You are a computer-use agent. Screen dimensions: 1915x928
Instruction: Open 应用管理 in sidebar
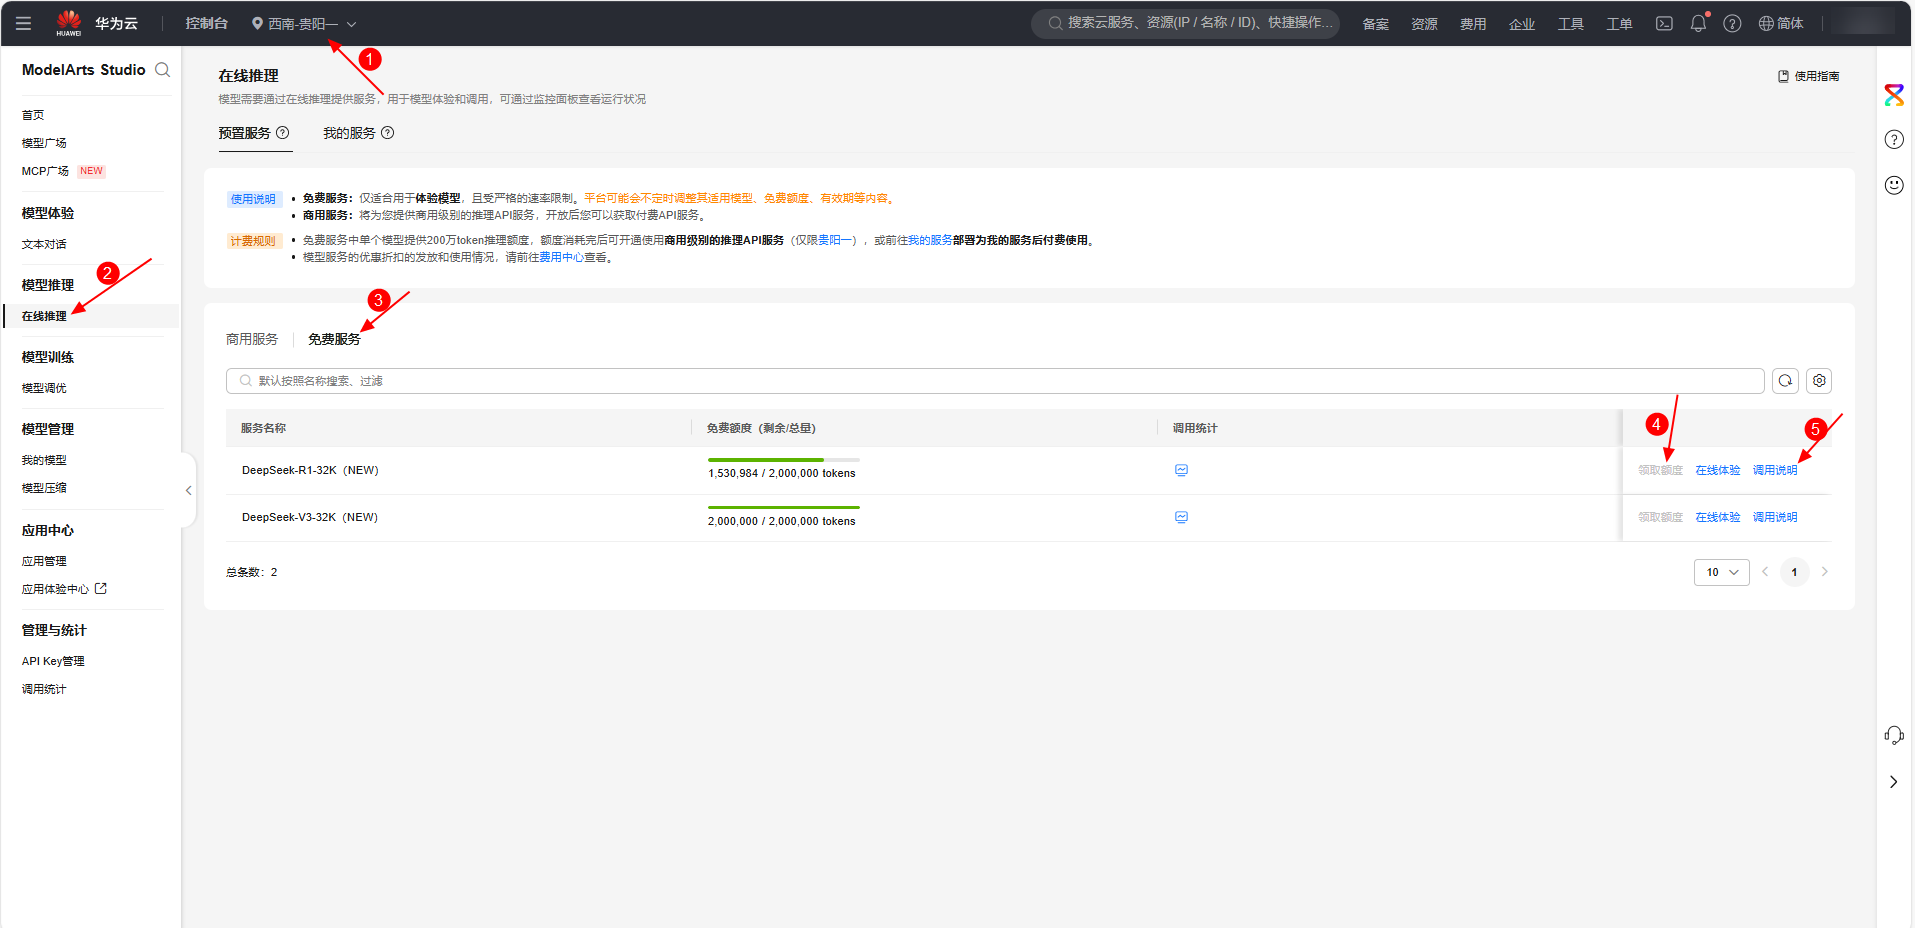44,561
